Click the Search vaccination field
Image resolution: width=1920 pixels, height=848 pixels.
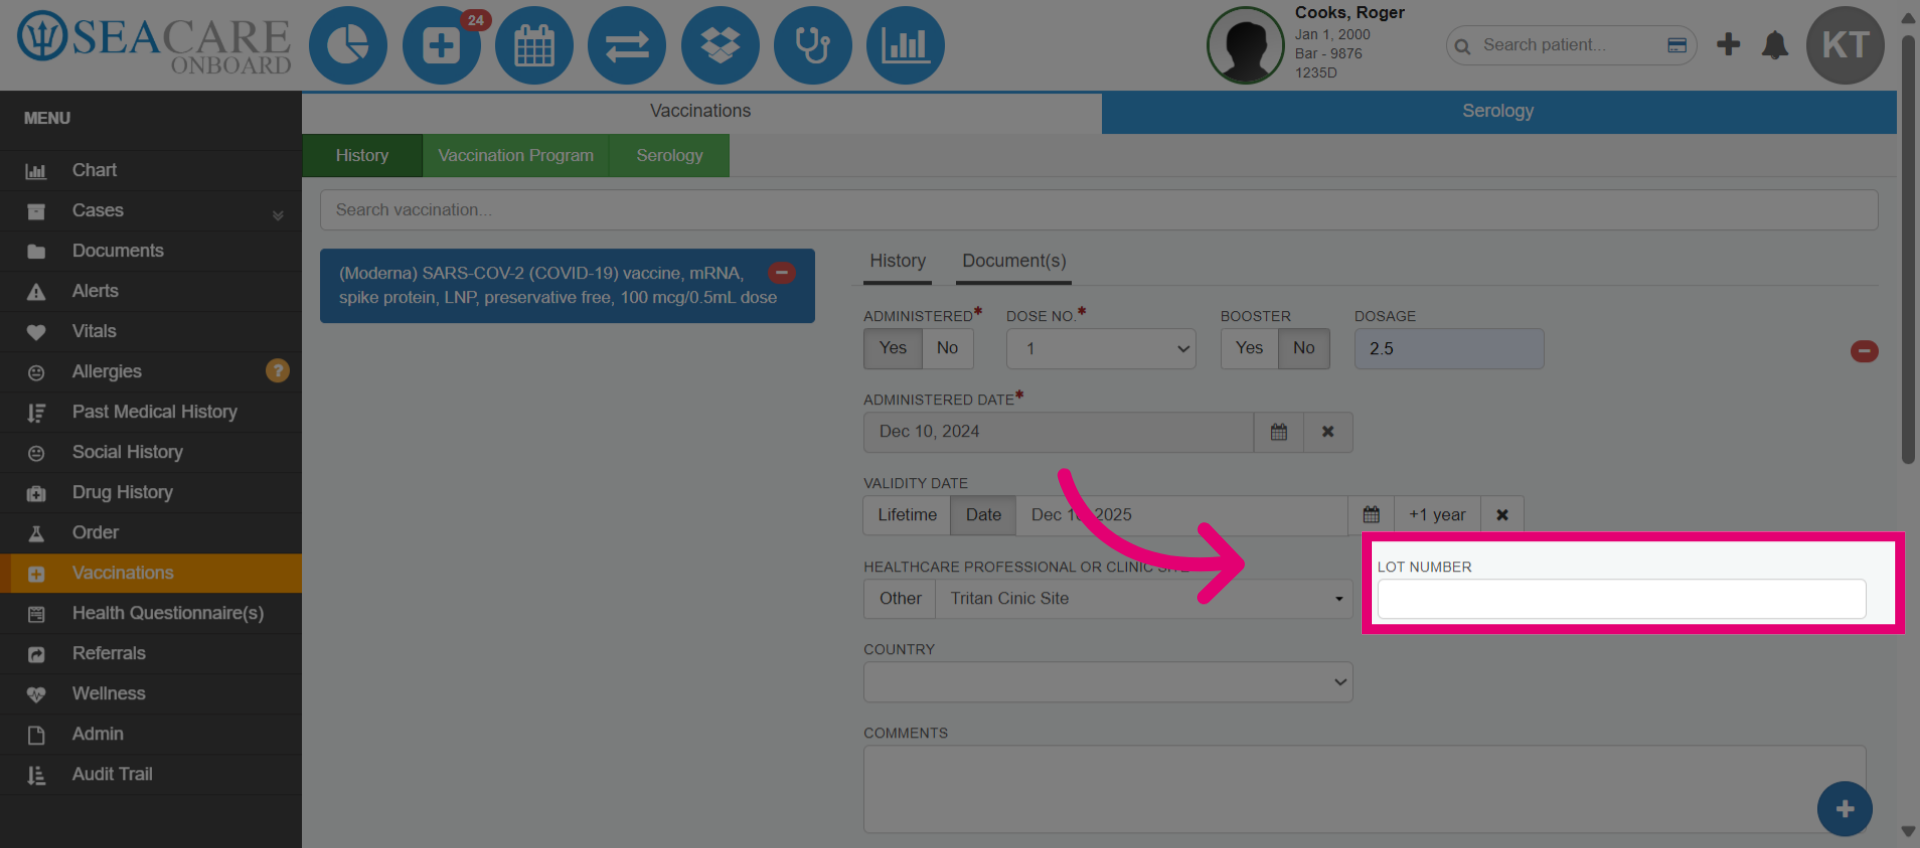click(x=1099, y=210)
